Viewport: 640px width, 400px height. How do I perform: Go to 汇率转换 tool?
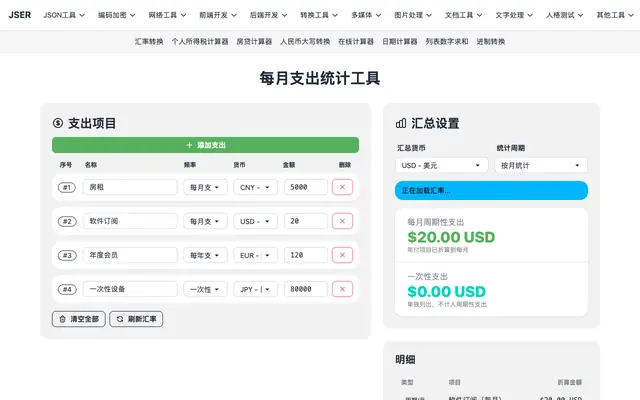pyautogui.click(x=149, y=41)
